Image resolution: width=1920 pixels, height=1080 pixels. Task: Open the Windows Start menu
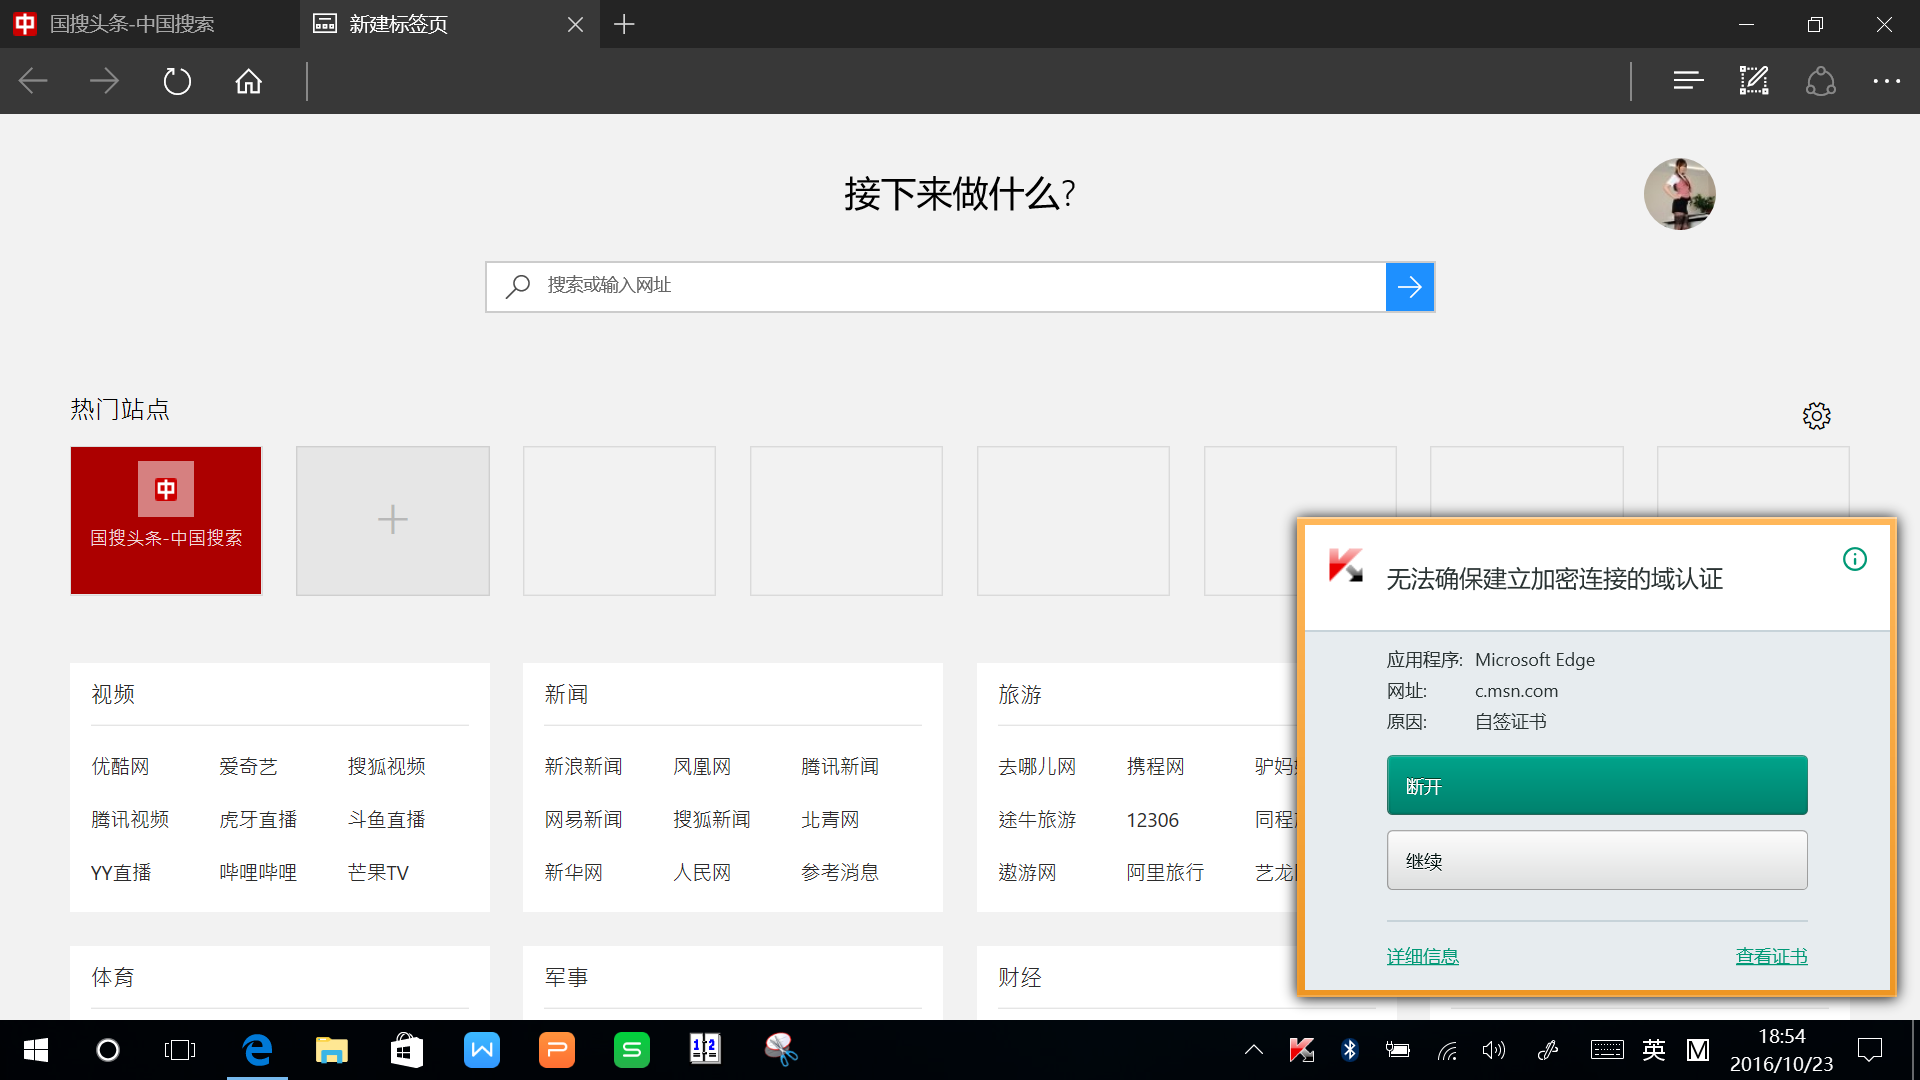(x=36, y=1050)
